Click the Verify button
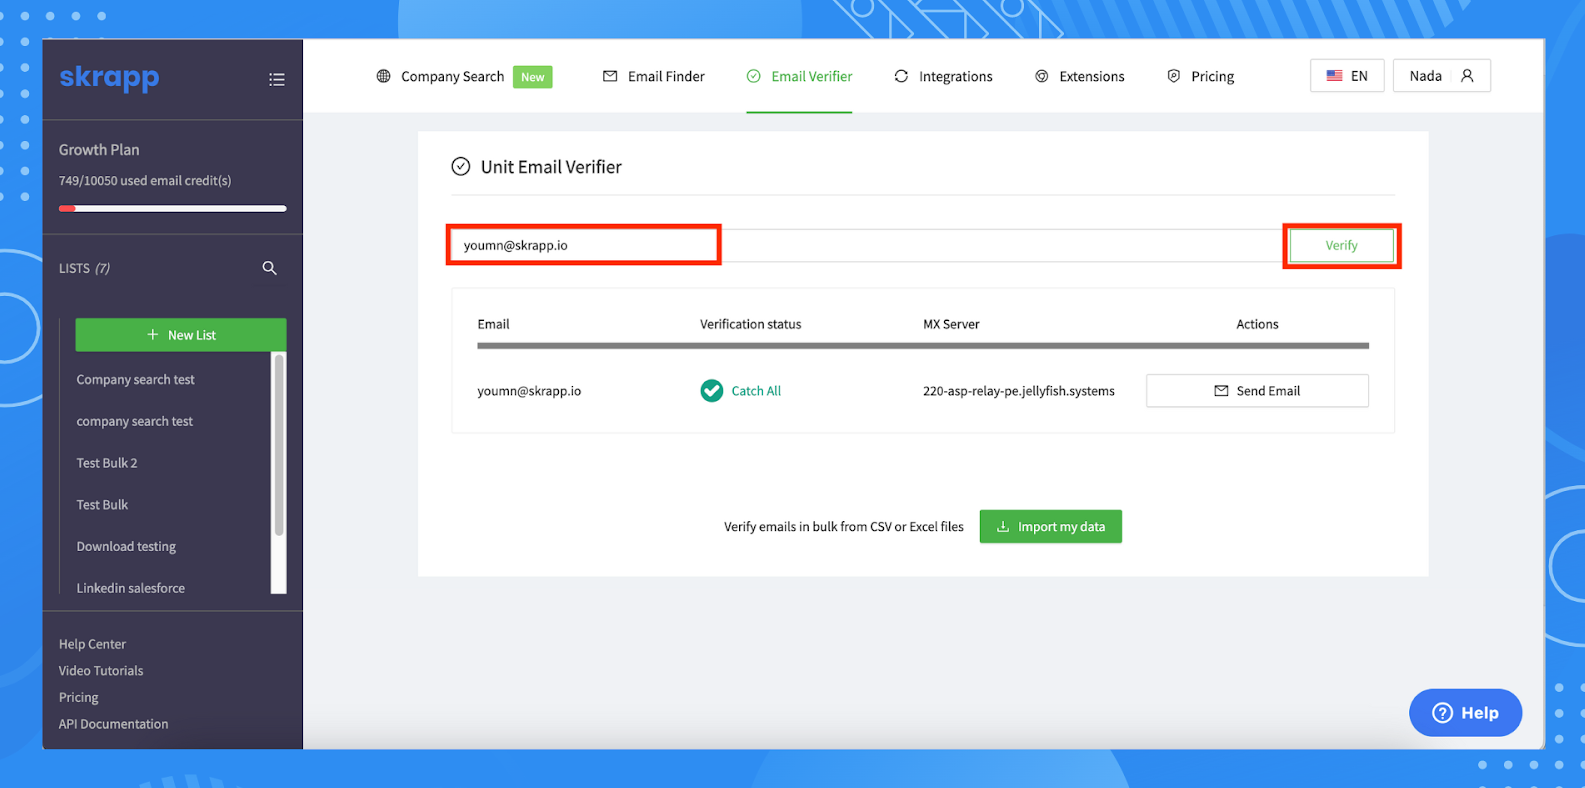The width and height of the screenshot is (1585, 788). point(1342,245)
